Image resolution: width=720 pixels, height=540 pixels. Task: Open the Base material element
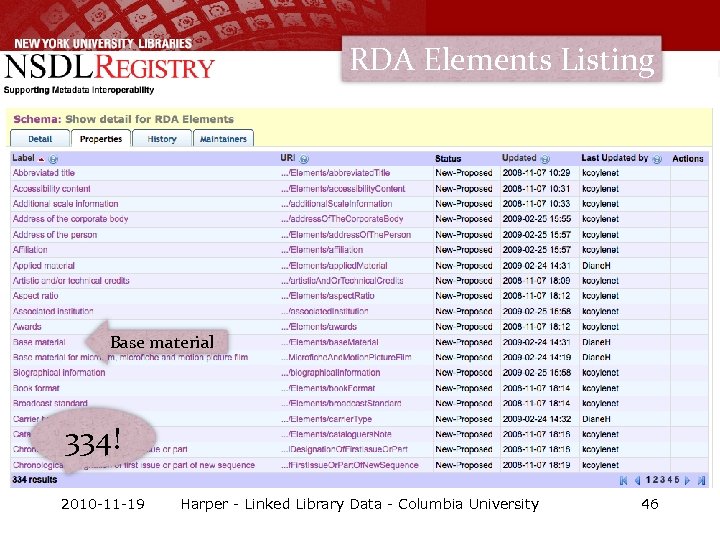39,342
